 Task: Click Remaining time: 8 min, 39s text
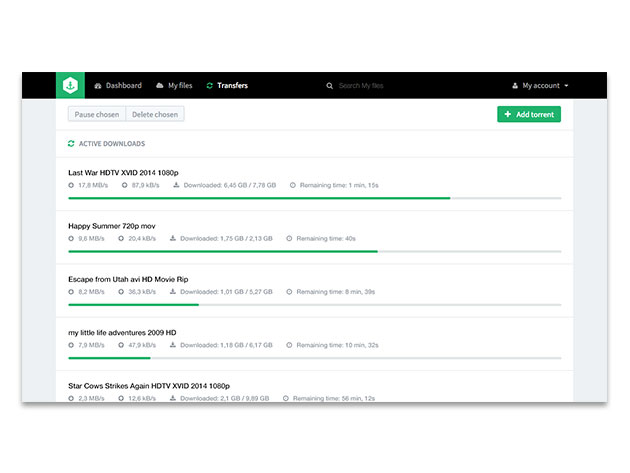[x=335, y=292]
